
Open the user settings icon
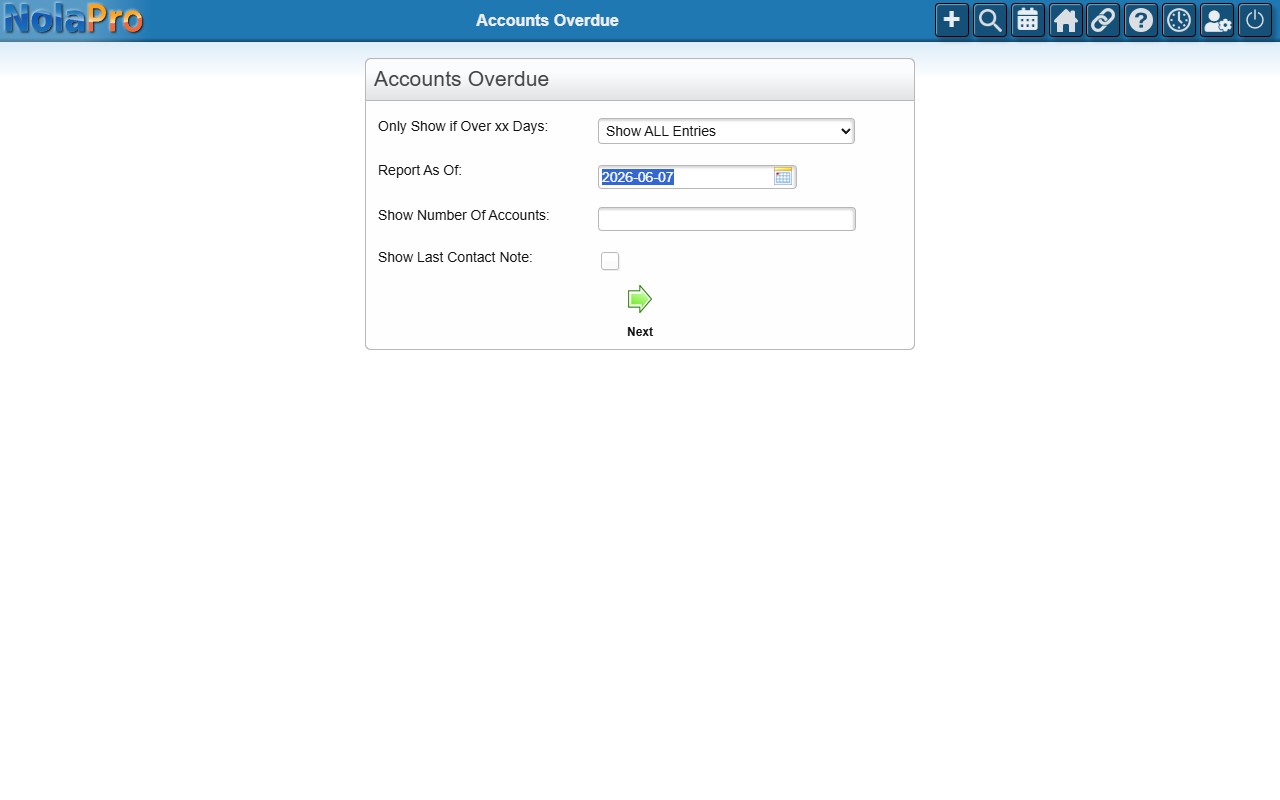point(1217,20)
